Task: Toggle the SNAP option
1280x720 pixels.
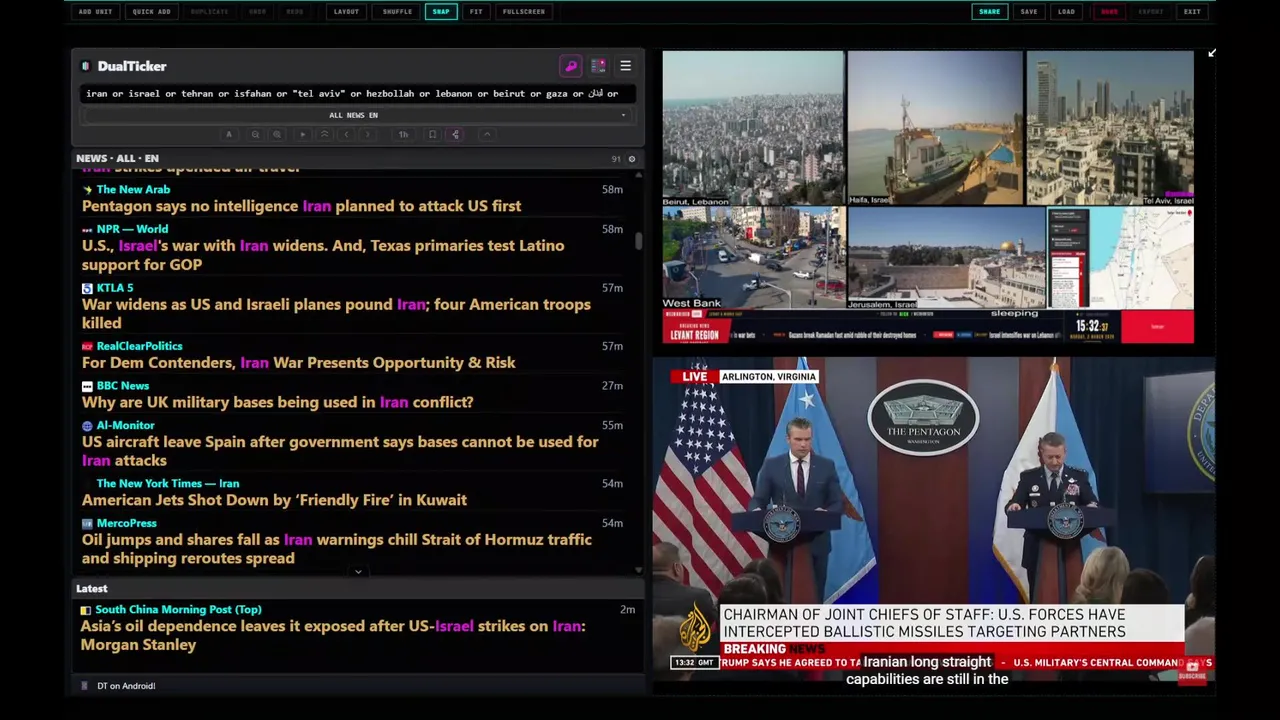Action: 441,12
